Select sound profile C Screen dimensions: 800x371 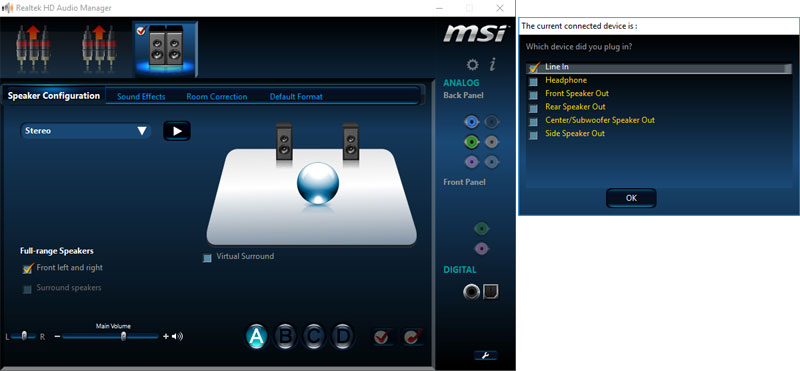point(314,336)
